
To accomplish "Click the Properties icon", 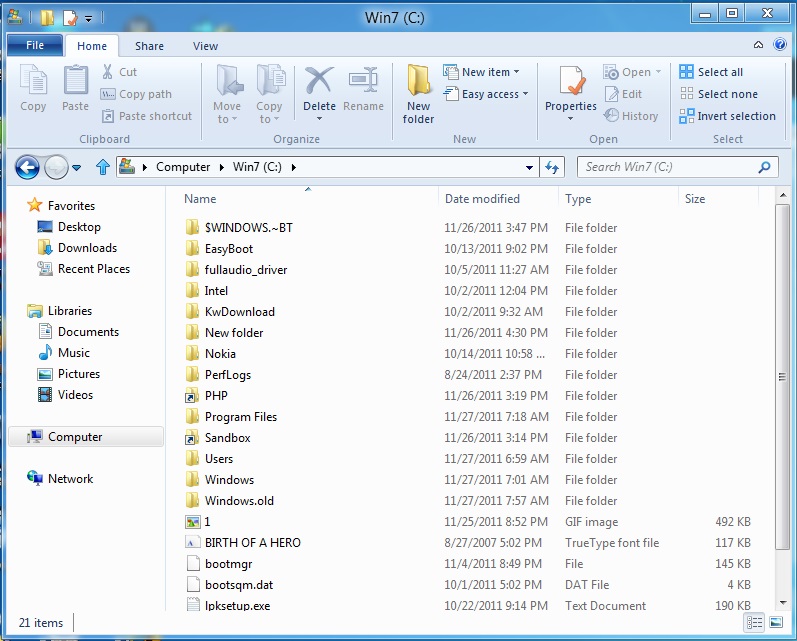I will pos(571,81).
